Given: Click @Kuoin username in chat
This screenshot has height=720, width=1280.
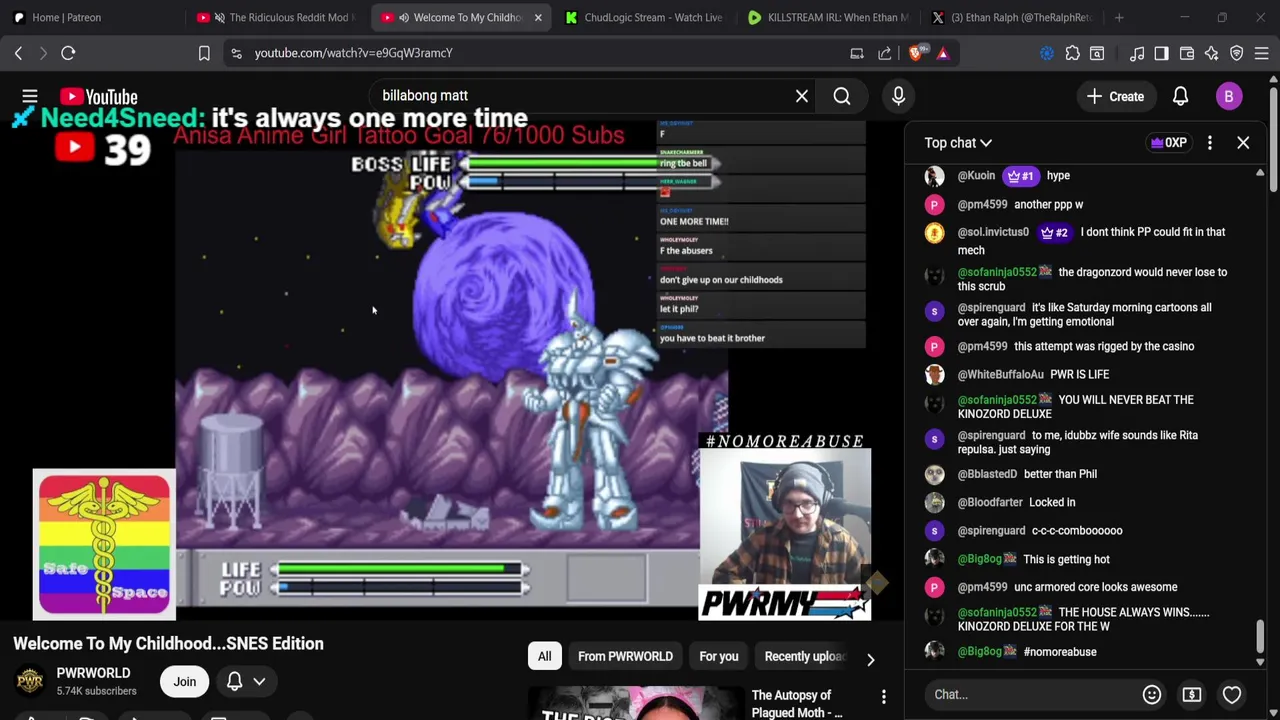Looking at the screenshot, I should tap(976, 176).
